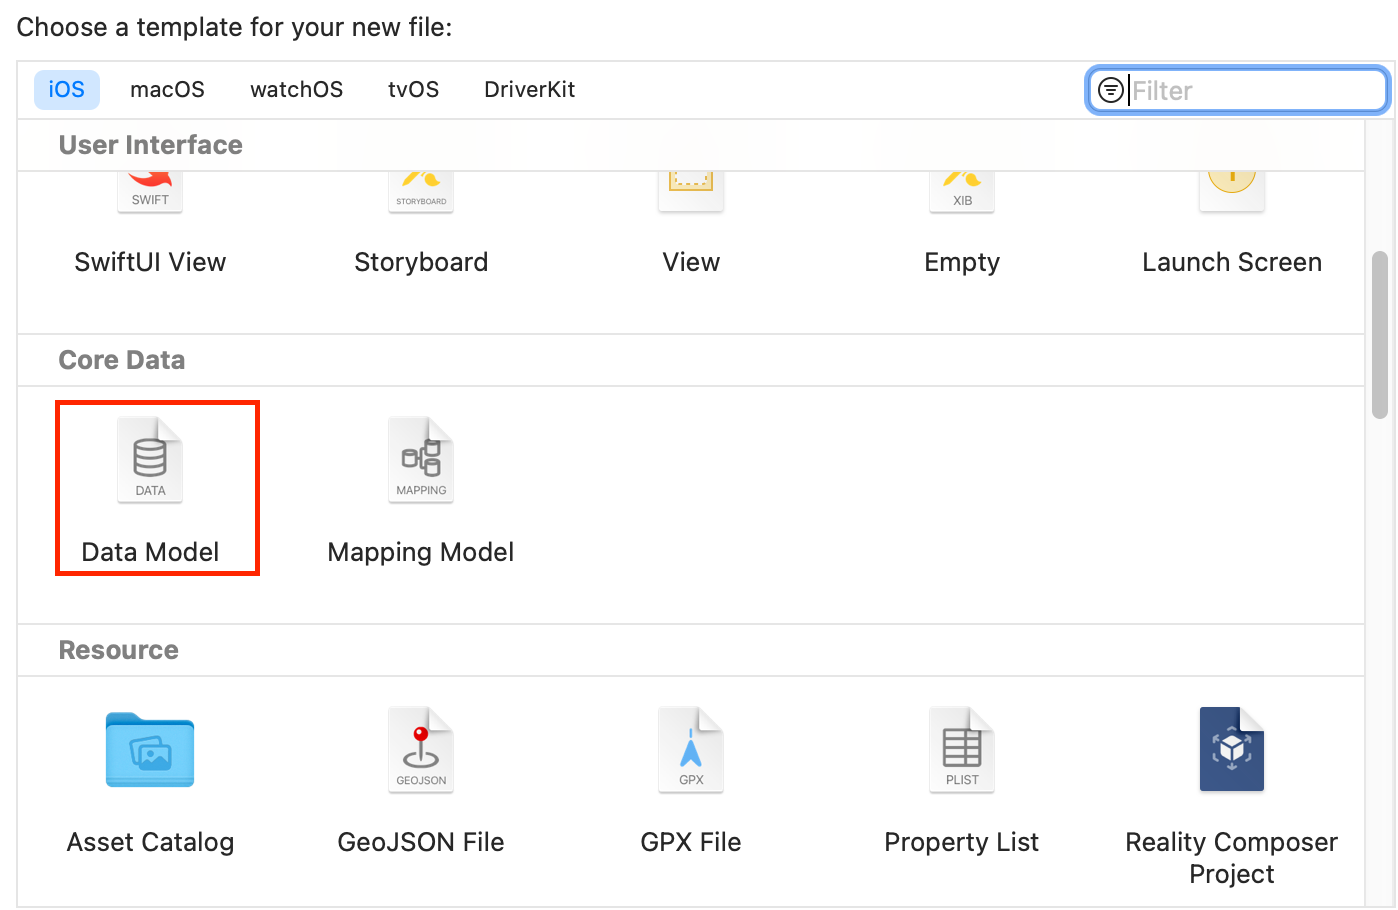Select the Empty XIB template icon

point(962,192)
